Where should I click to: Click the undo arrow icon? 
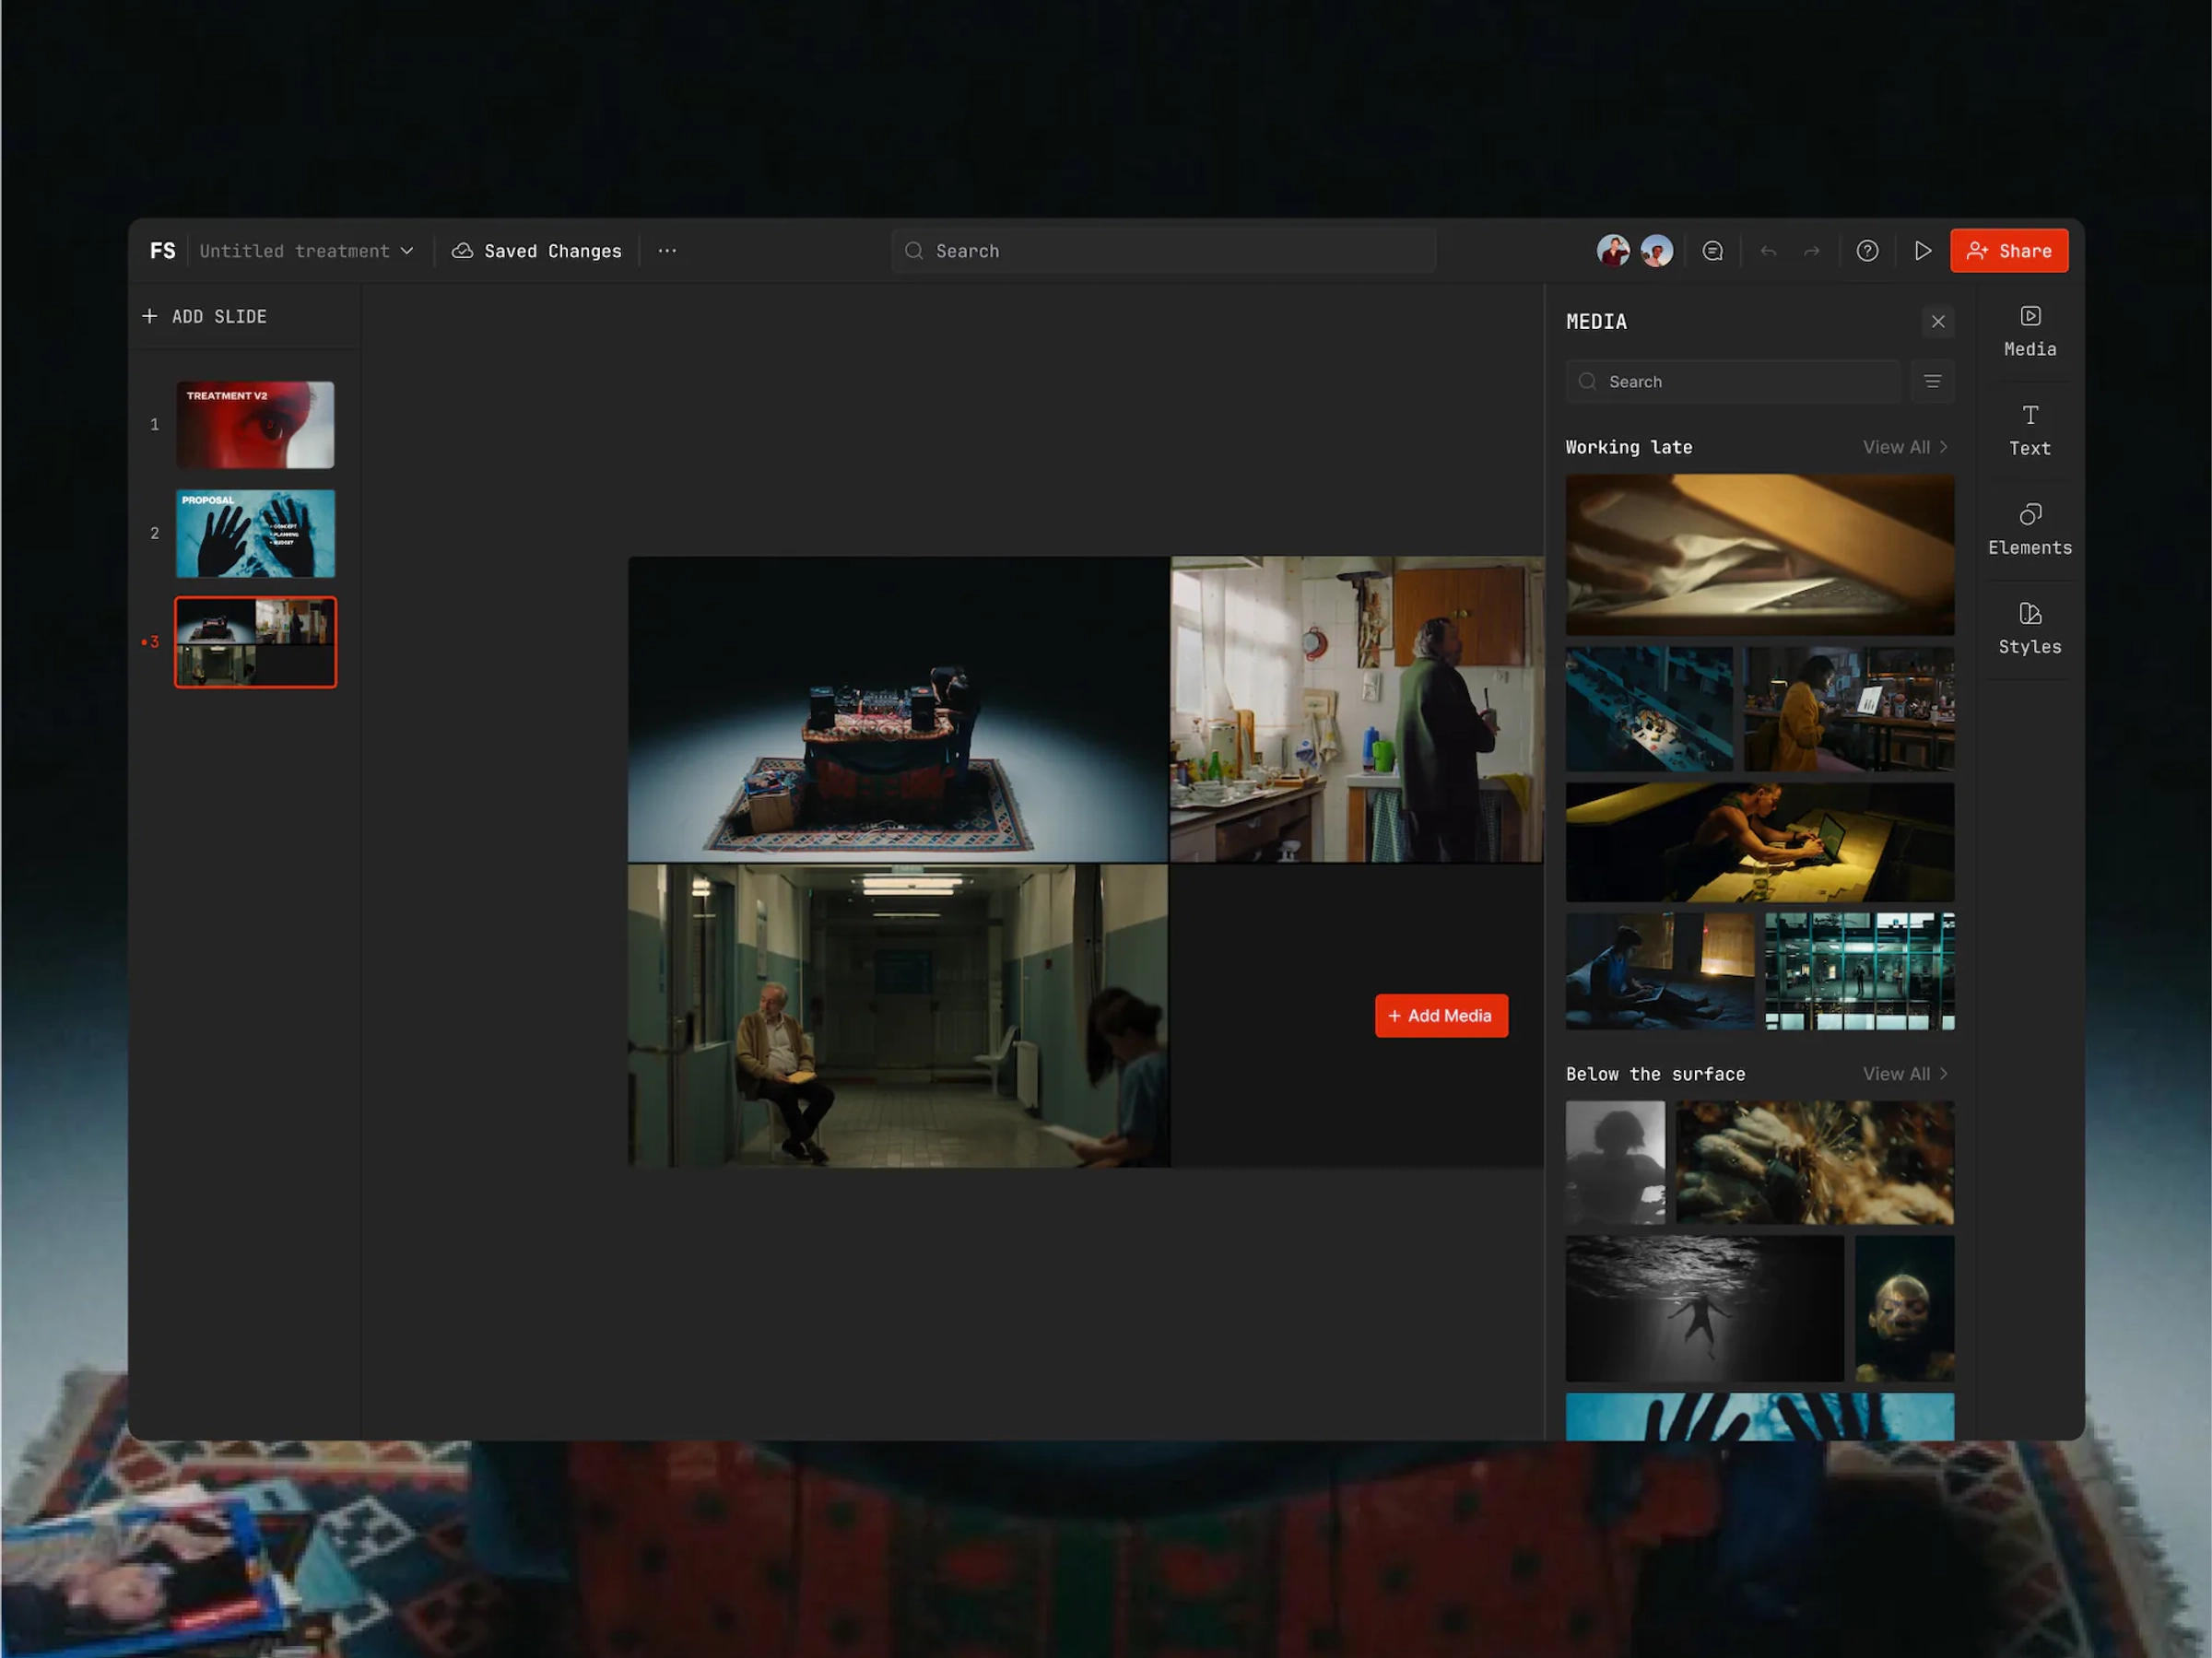point(1768,251)
